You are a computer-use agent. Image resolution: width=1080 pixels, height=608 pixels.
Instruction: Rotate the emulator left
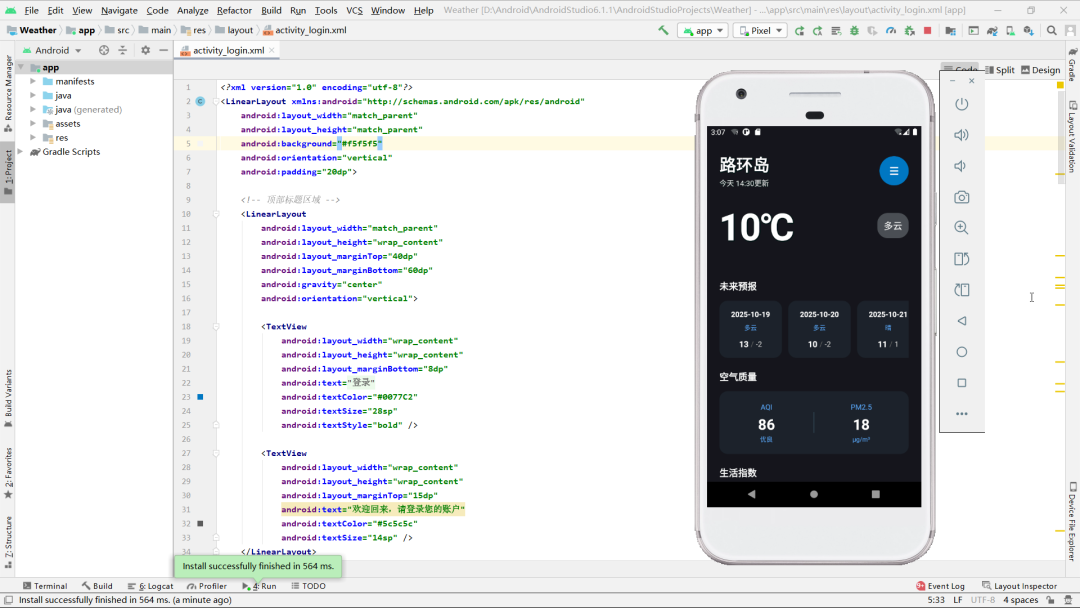tap(962, 259)
